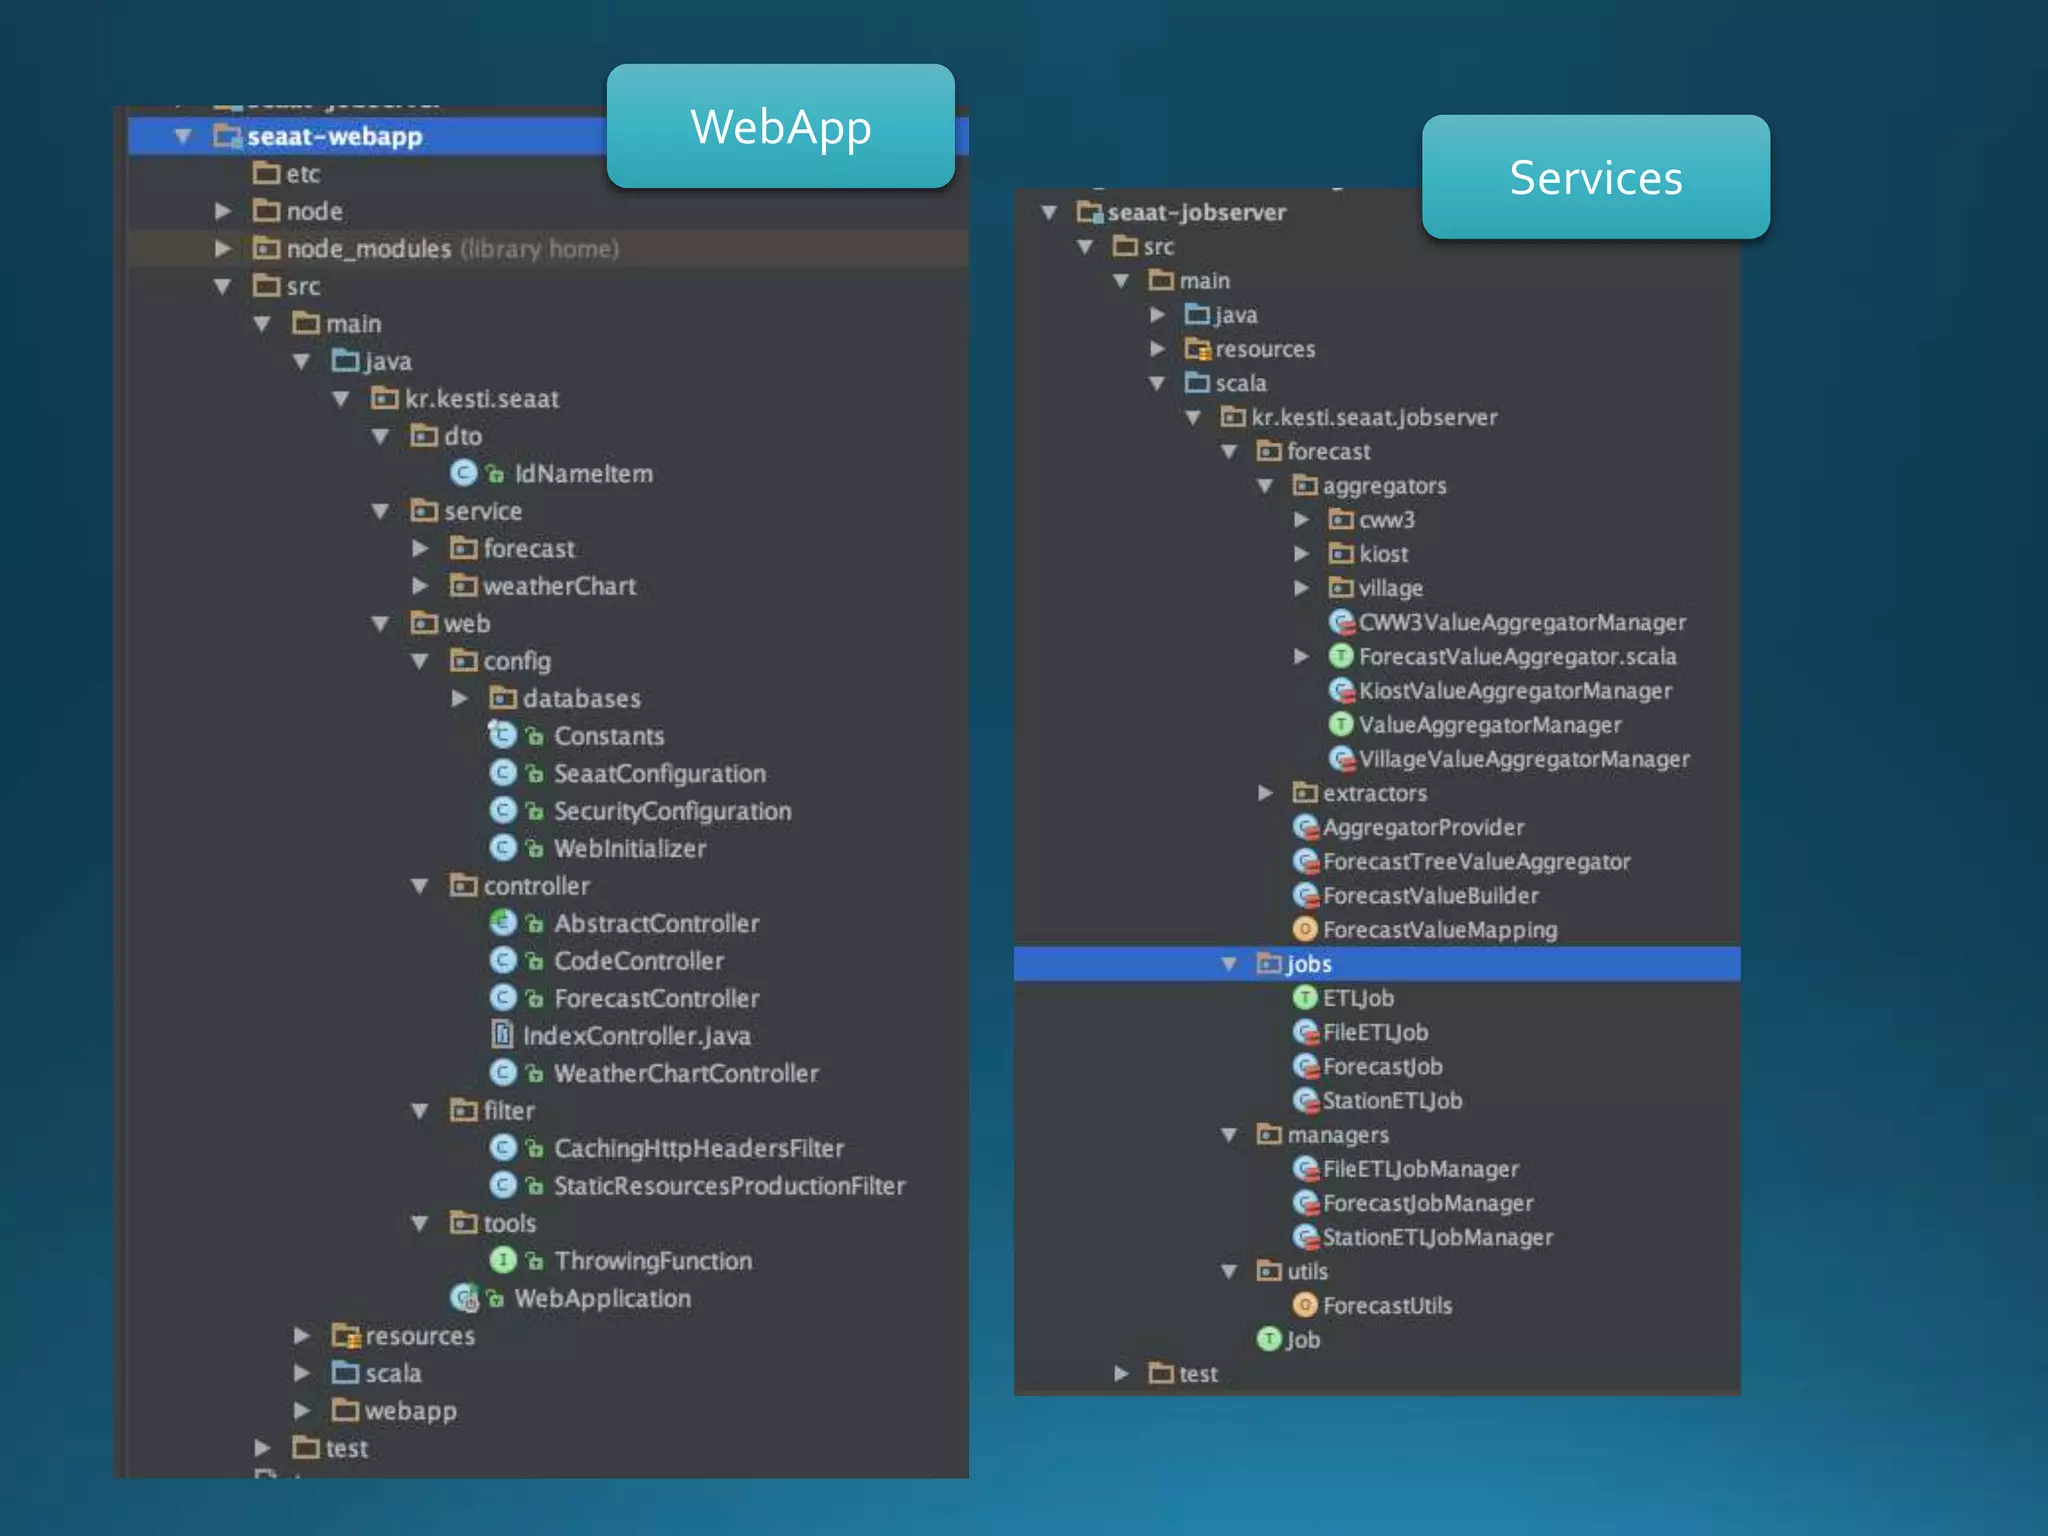Click the ThrowingFunction interface icon
The image size is (2048, 1536).
tap(503, 1260)
